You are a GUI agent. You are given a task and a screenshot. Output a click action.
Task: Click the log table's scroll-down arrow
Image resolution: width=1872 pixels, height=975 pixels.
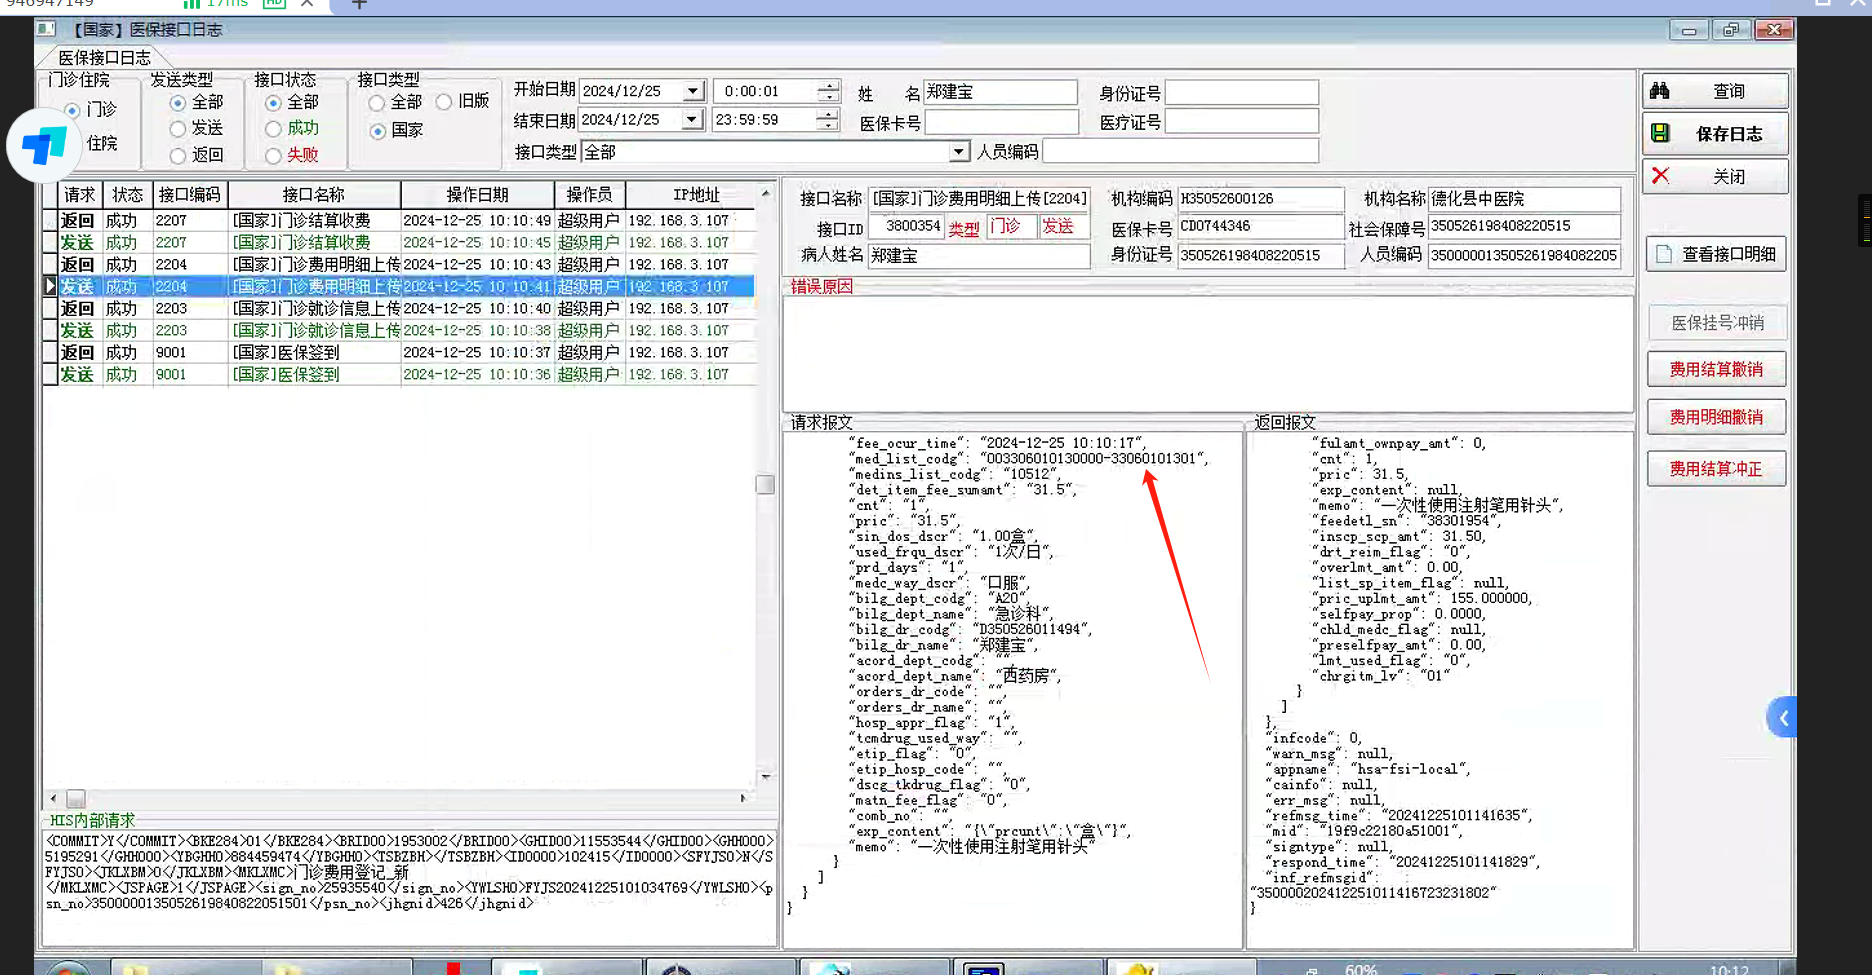(766, 776)
